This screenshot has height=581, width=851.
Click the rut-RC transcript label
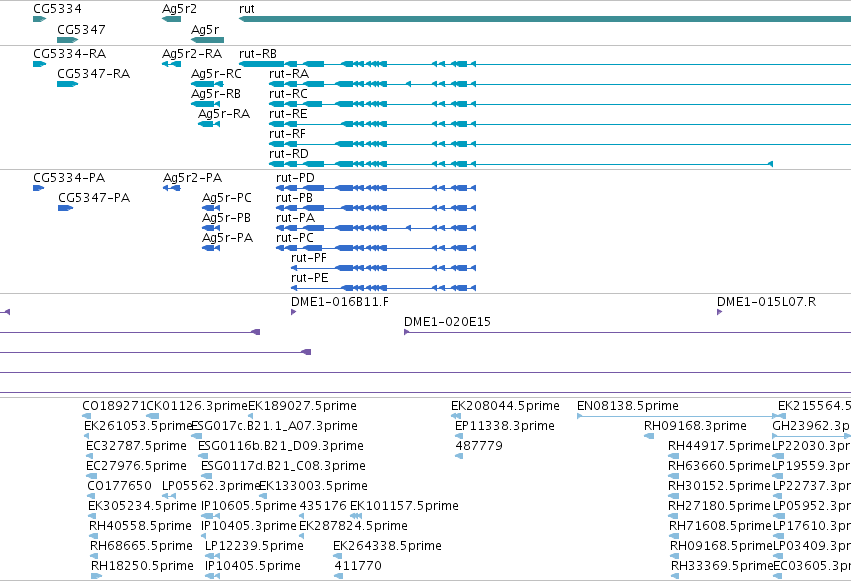(288, 94)
